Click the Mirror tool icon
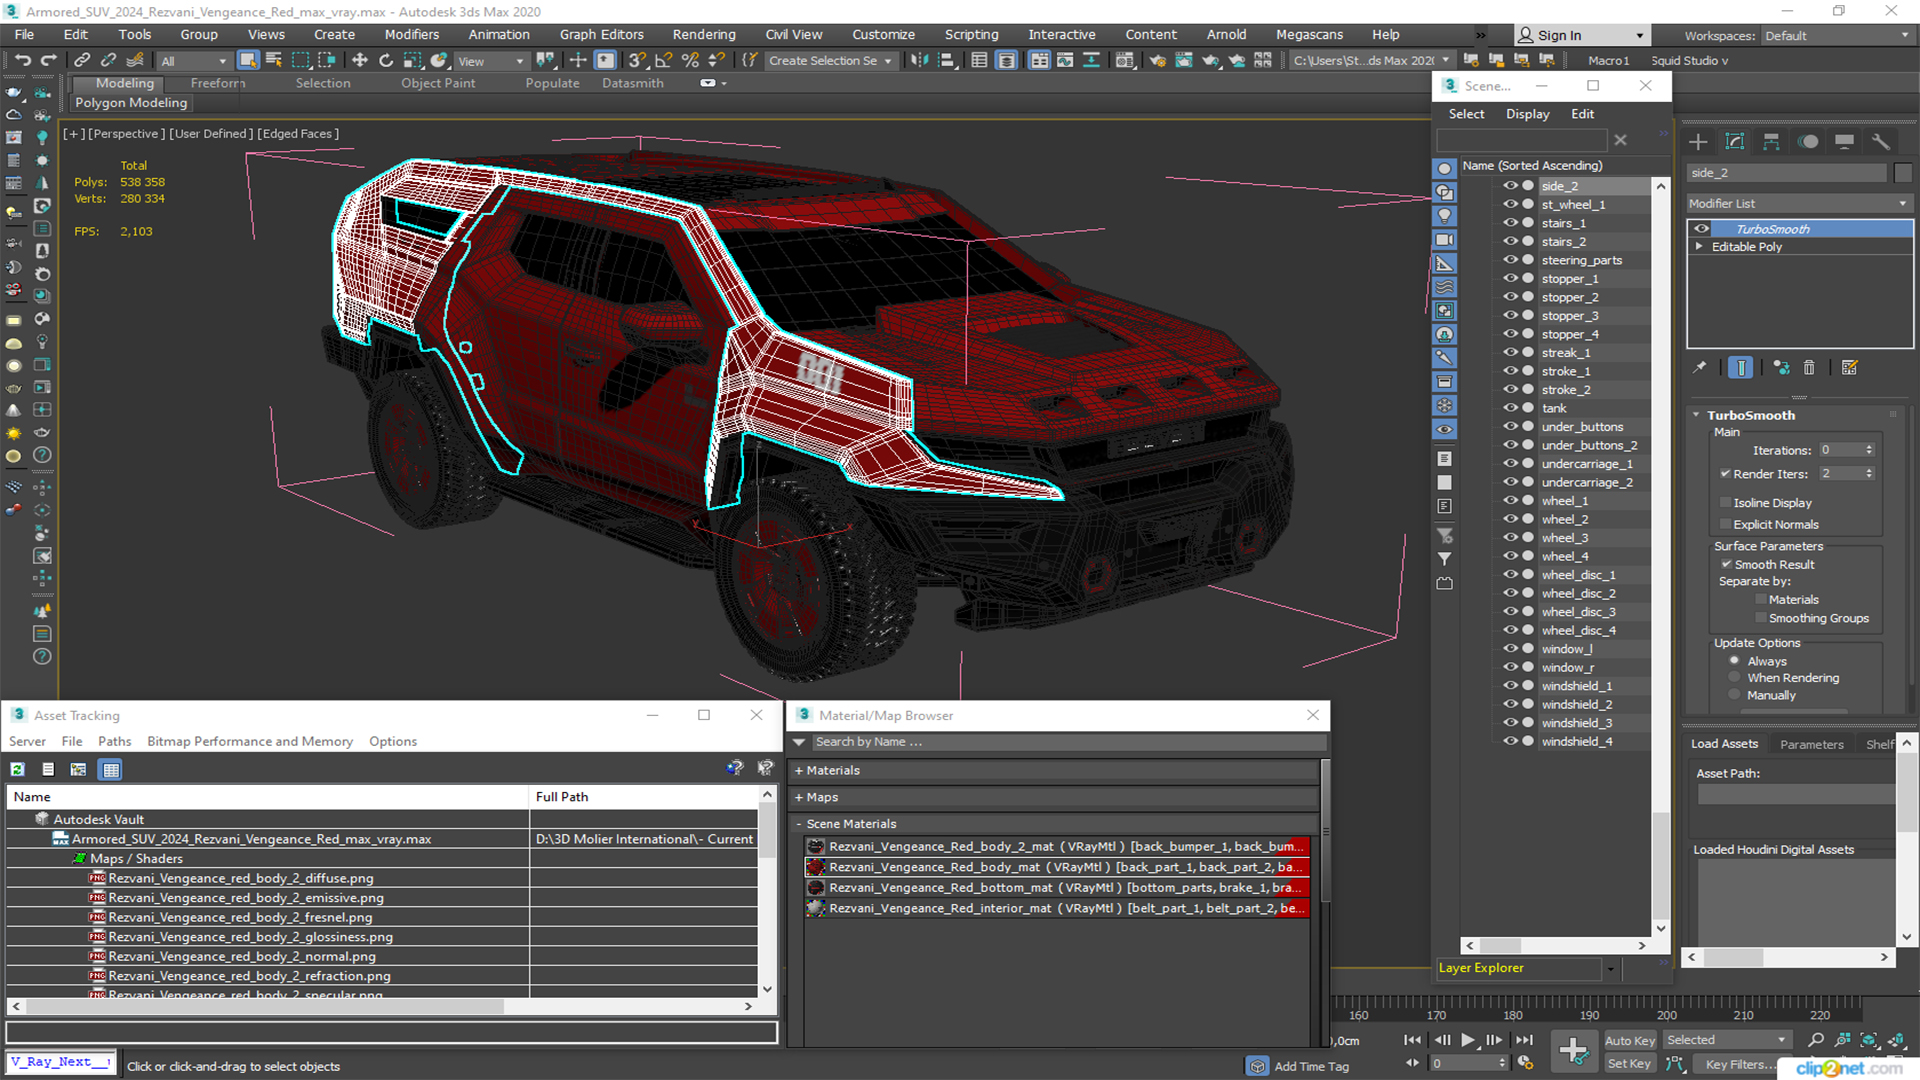The width and height of the screenshot is (1920, 1080). click(919, 61)
